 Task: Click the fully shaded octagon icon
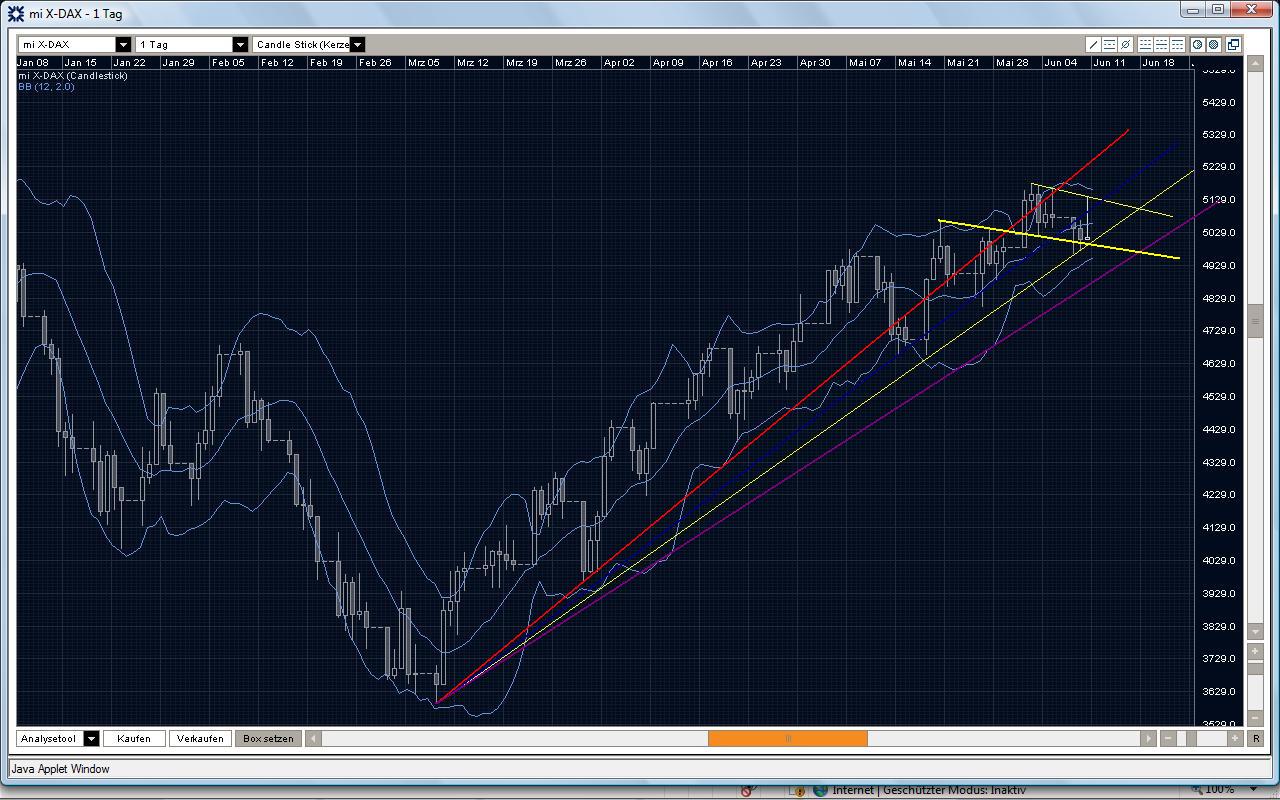click(x=1213, y=44)
